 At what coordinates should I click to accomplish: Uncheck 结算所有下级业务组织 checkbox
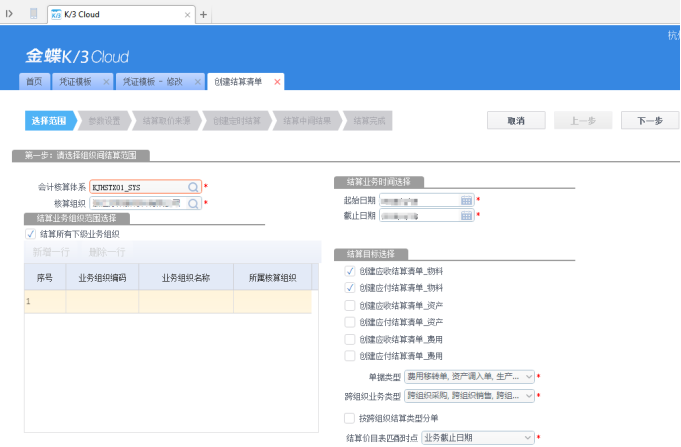(x=31, y=234)
